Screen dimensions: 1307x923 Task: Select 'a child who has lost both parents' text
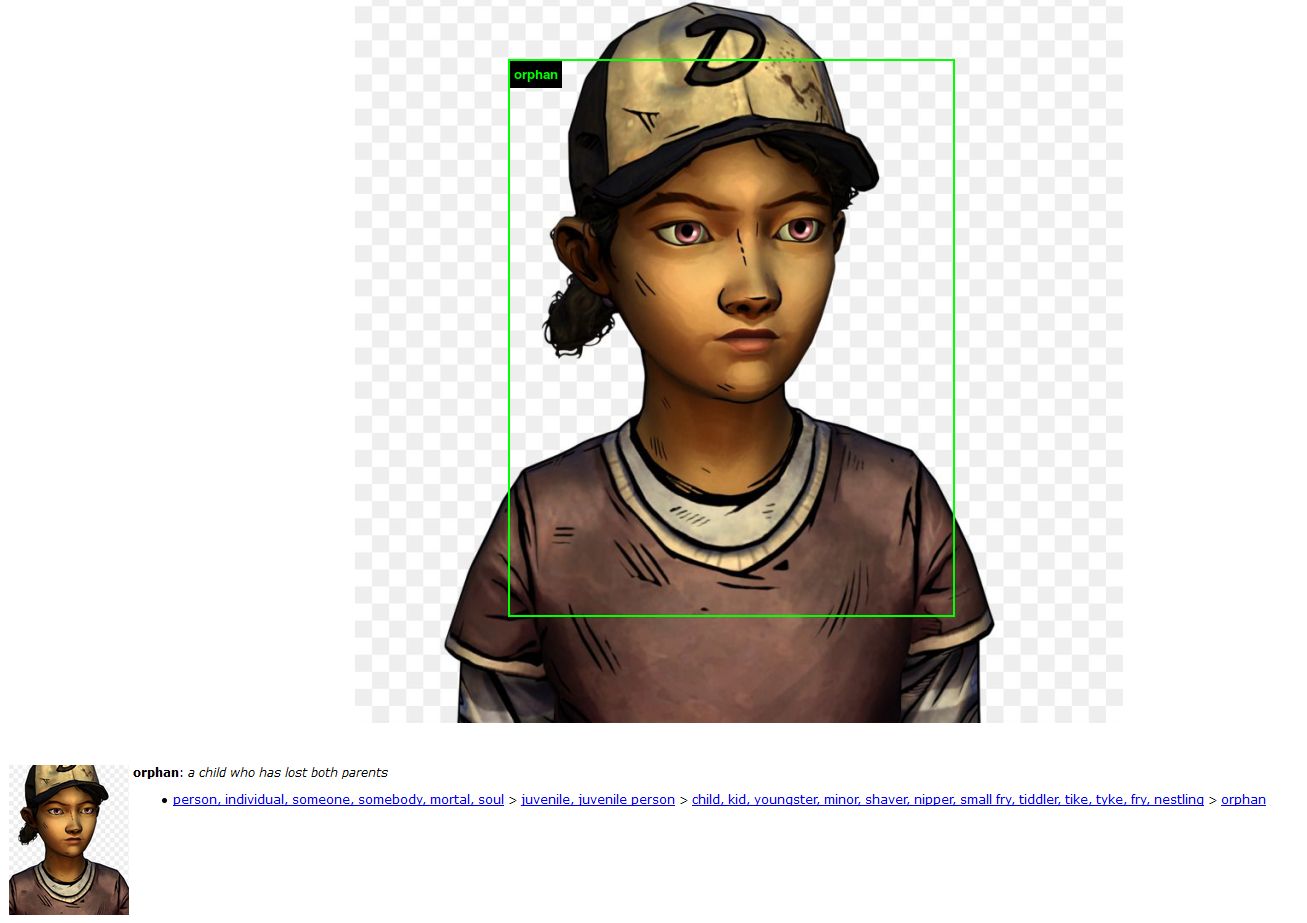[x=288, y=773]
